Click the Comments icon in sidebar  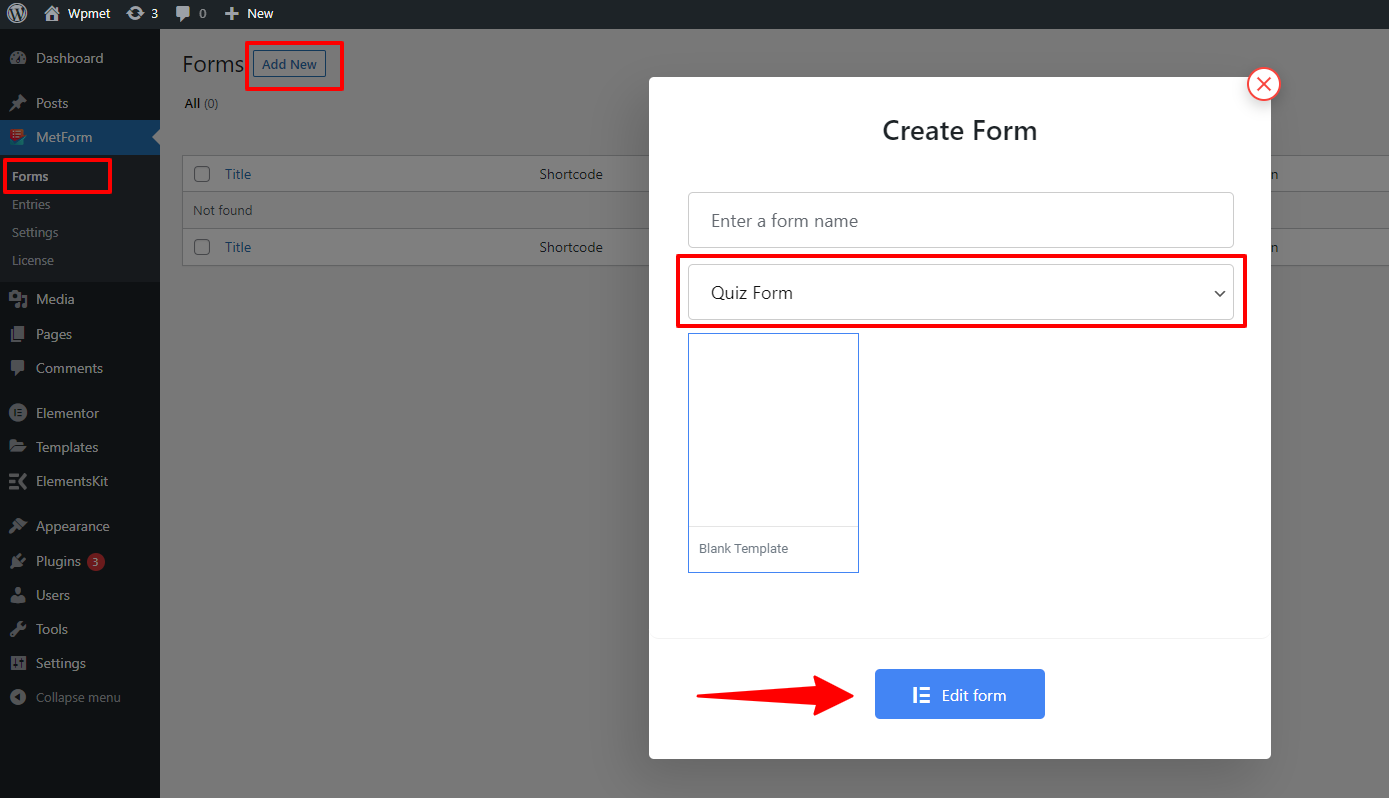tap(18, 368)
